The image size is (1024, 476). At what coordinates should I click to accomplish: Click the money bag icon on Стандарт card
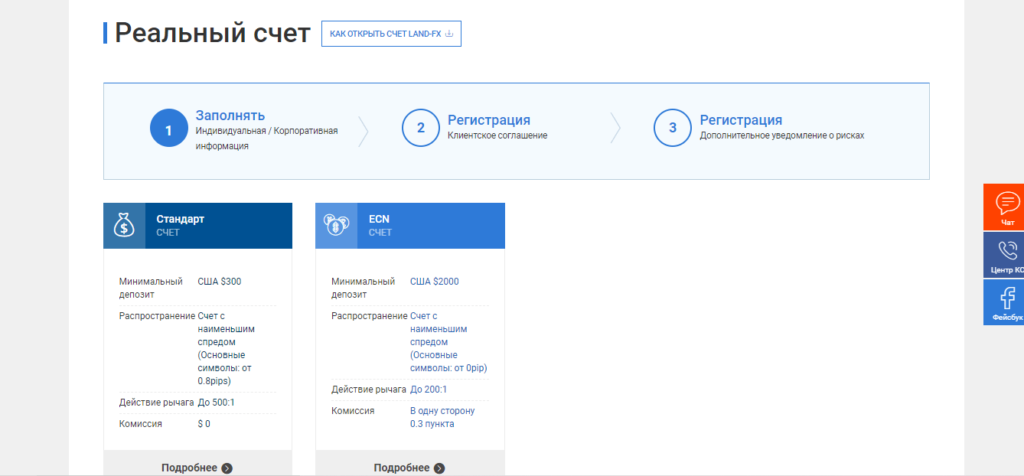point(124,225)
